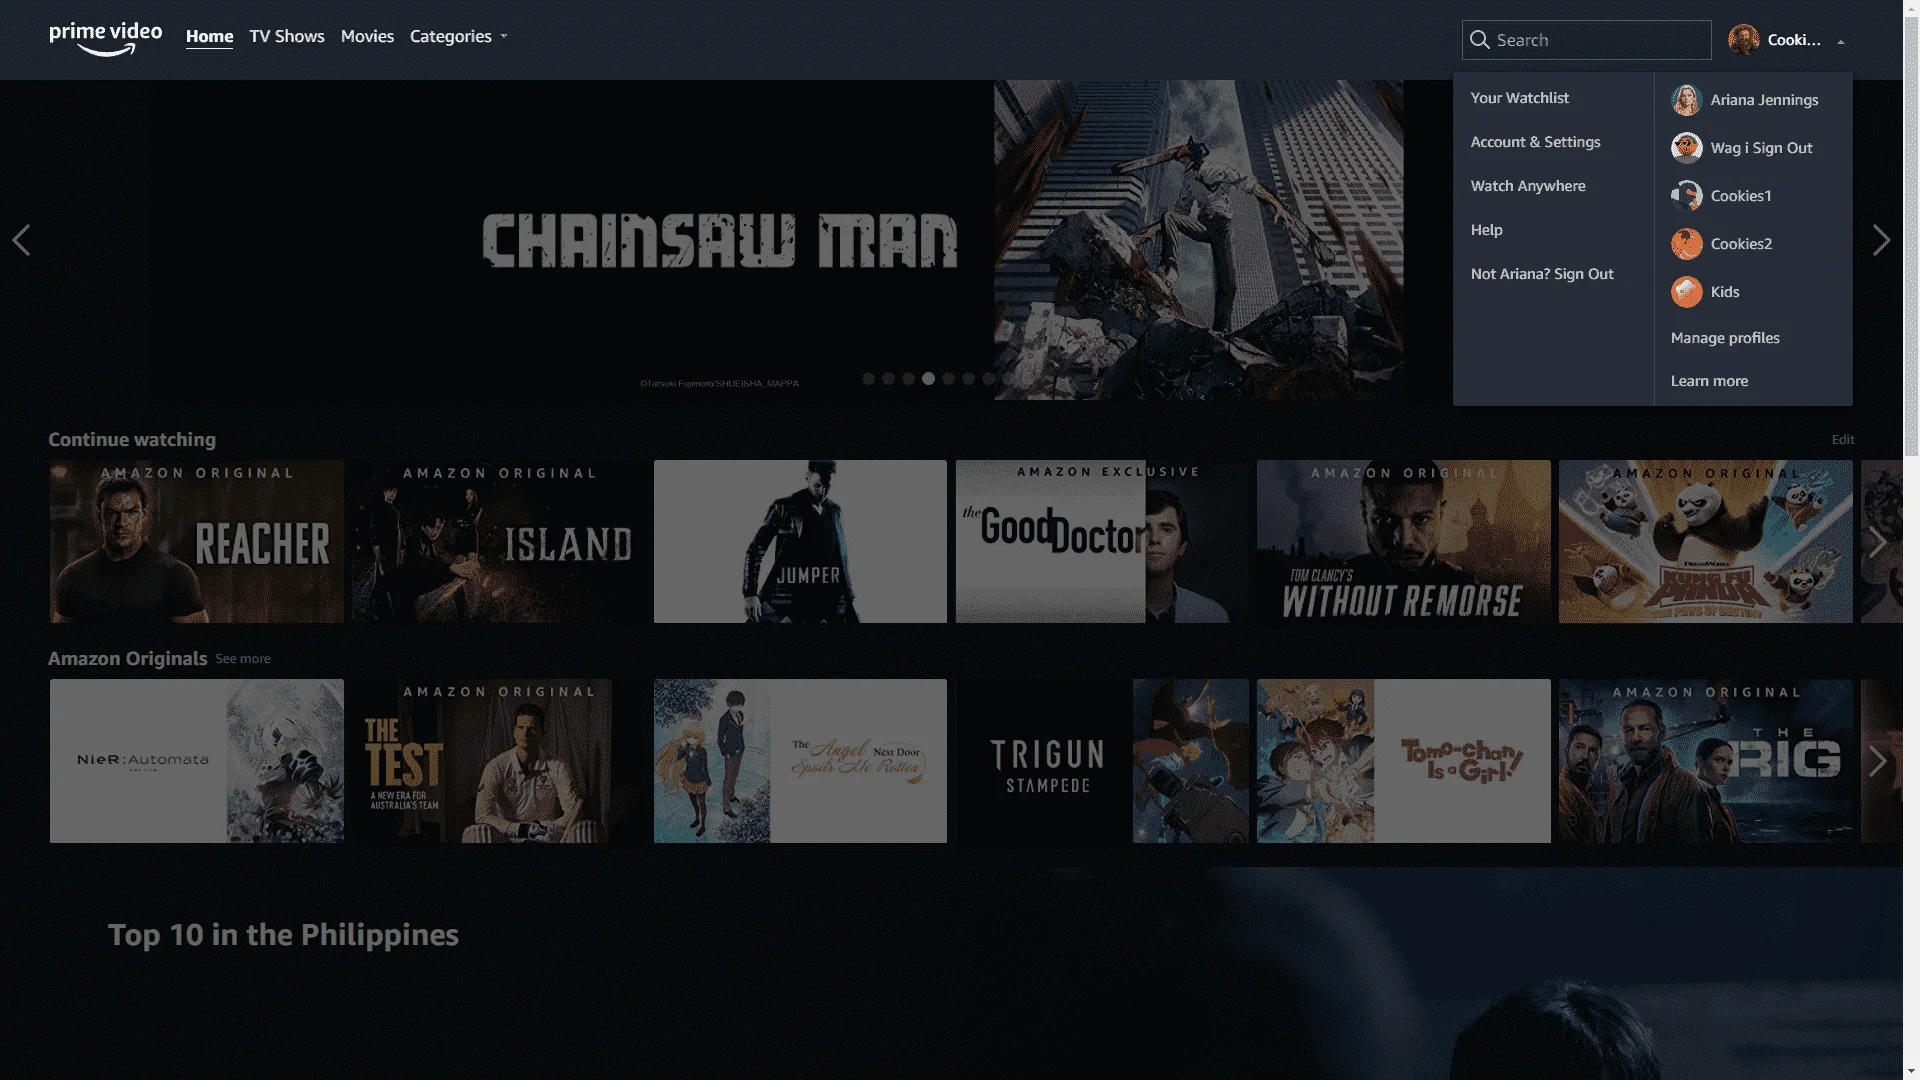This screenshot has height=1080, width=1920.
Task: Go to previous hero banner slide
Action: [21, 240]
